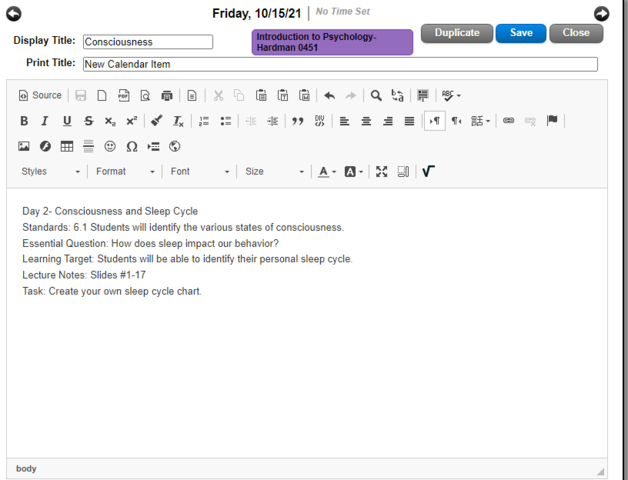Insert IFrame globe icon

pos(175,146)
